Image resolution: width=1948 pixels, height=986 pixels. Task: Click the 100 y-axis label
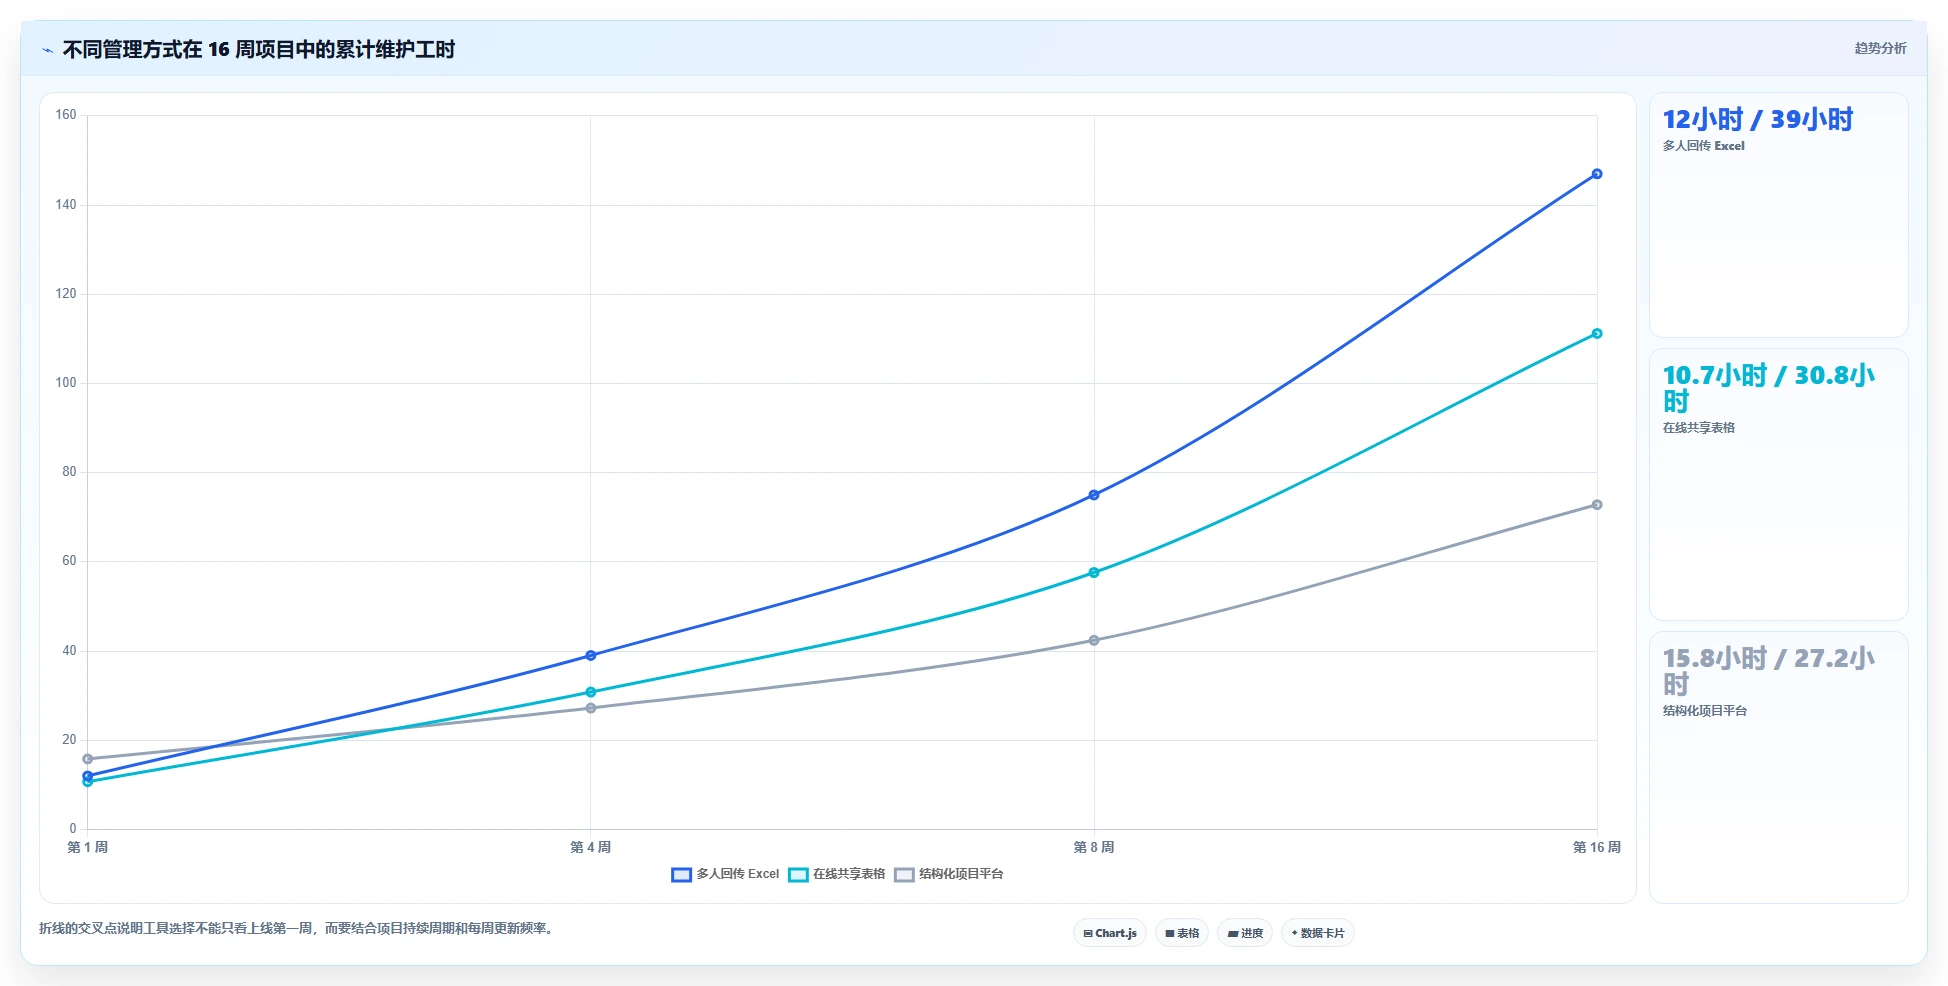66,383
